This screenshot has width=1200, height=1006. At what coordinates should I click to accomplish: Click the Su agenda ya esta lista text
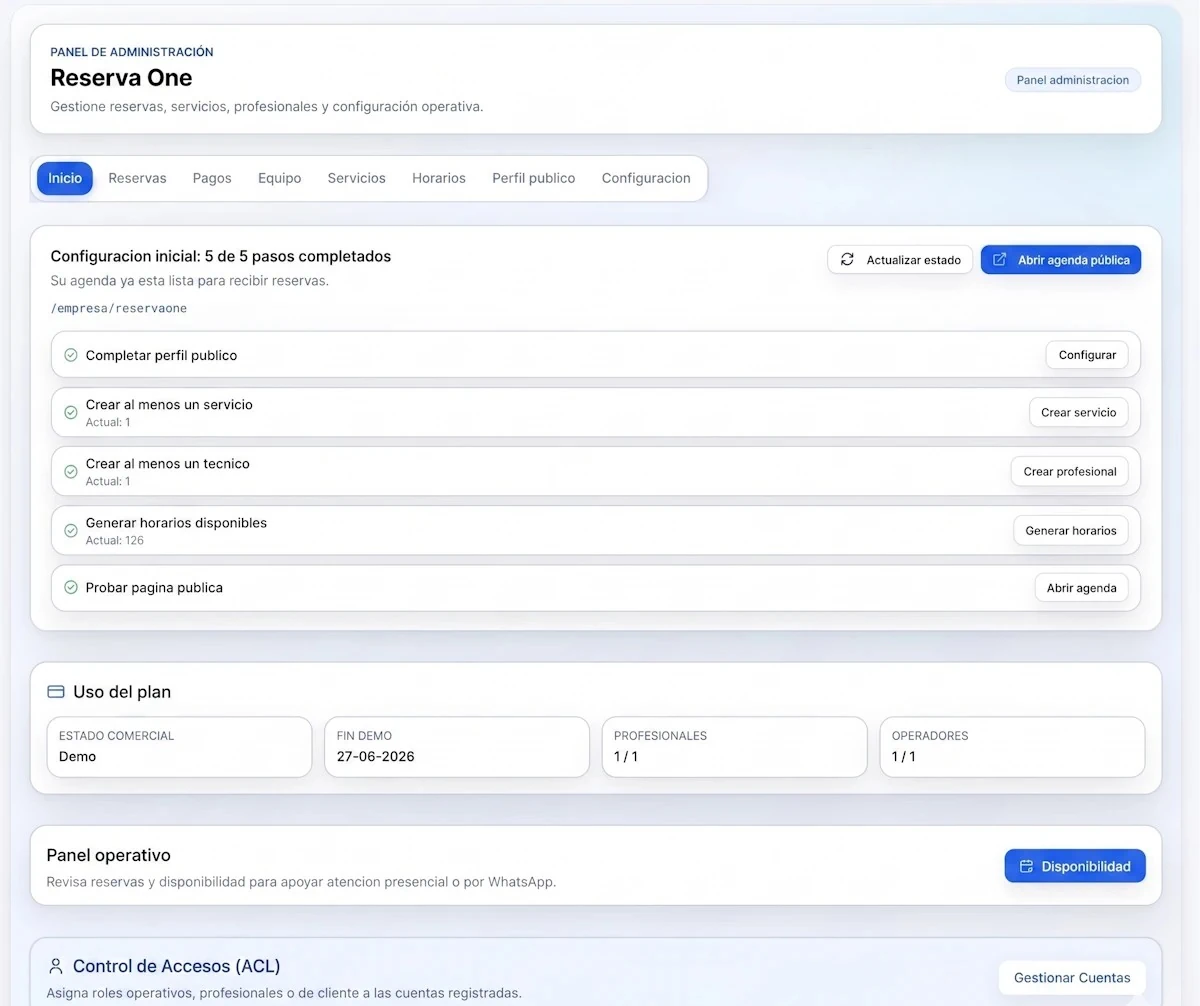click(x=190, y=281)
